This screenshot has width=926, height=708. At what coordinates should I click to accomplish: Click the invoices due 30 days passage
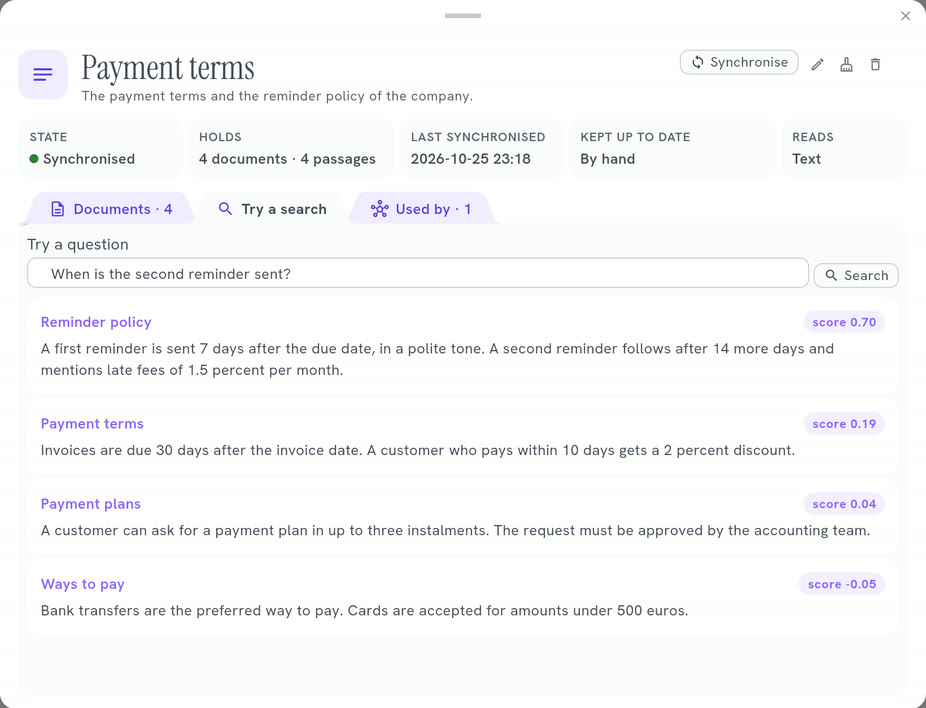coord(418,450)
